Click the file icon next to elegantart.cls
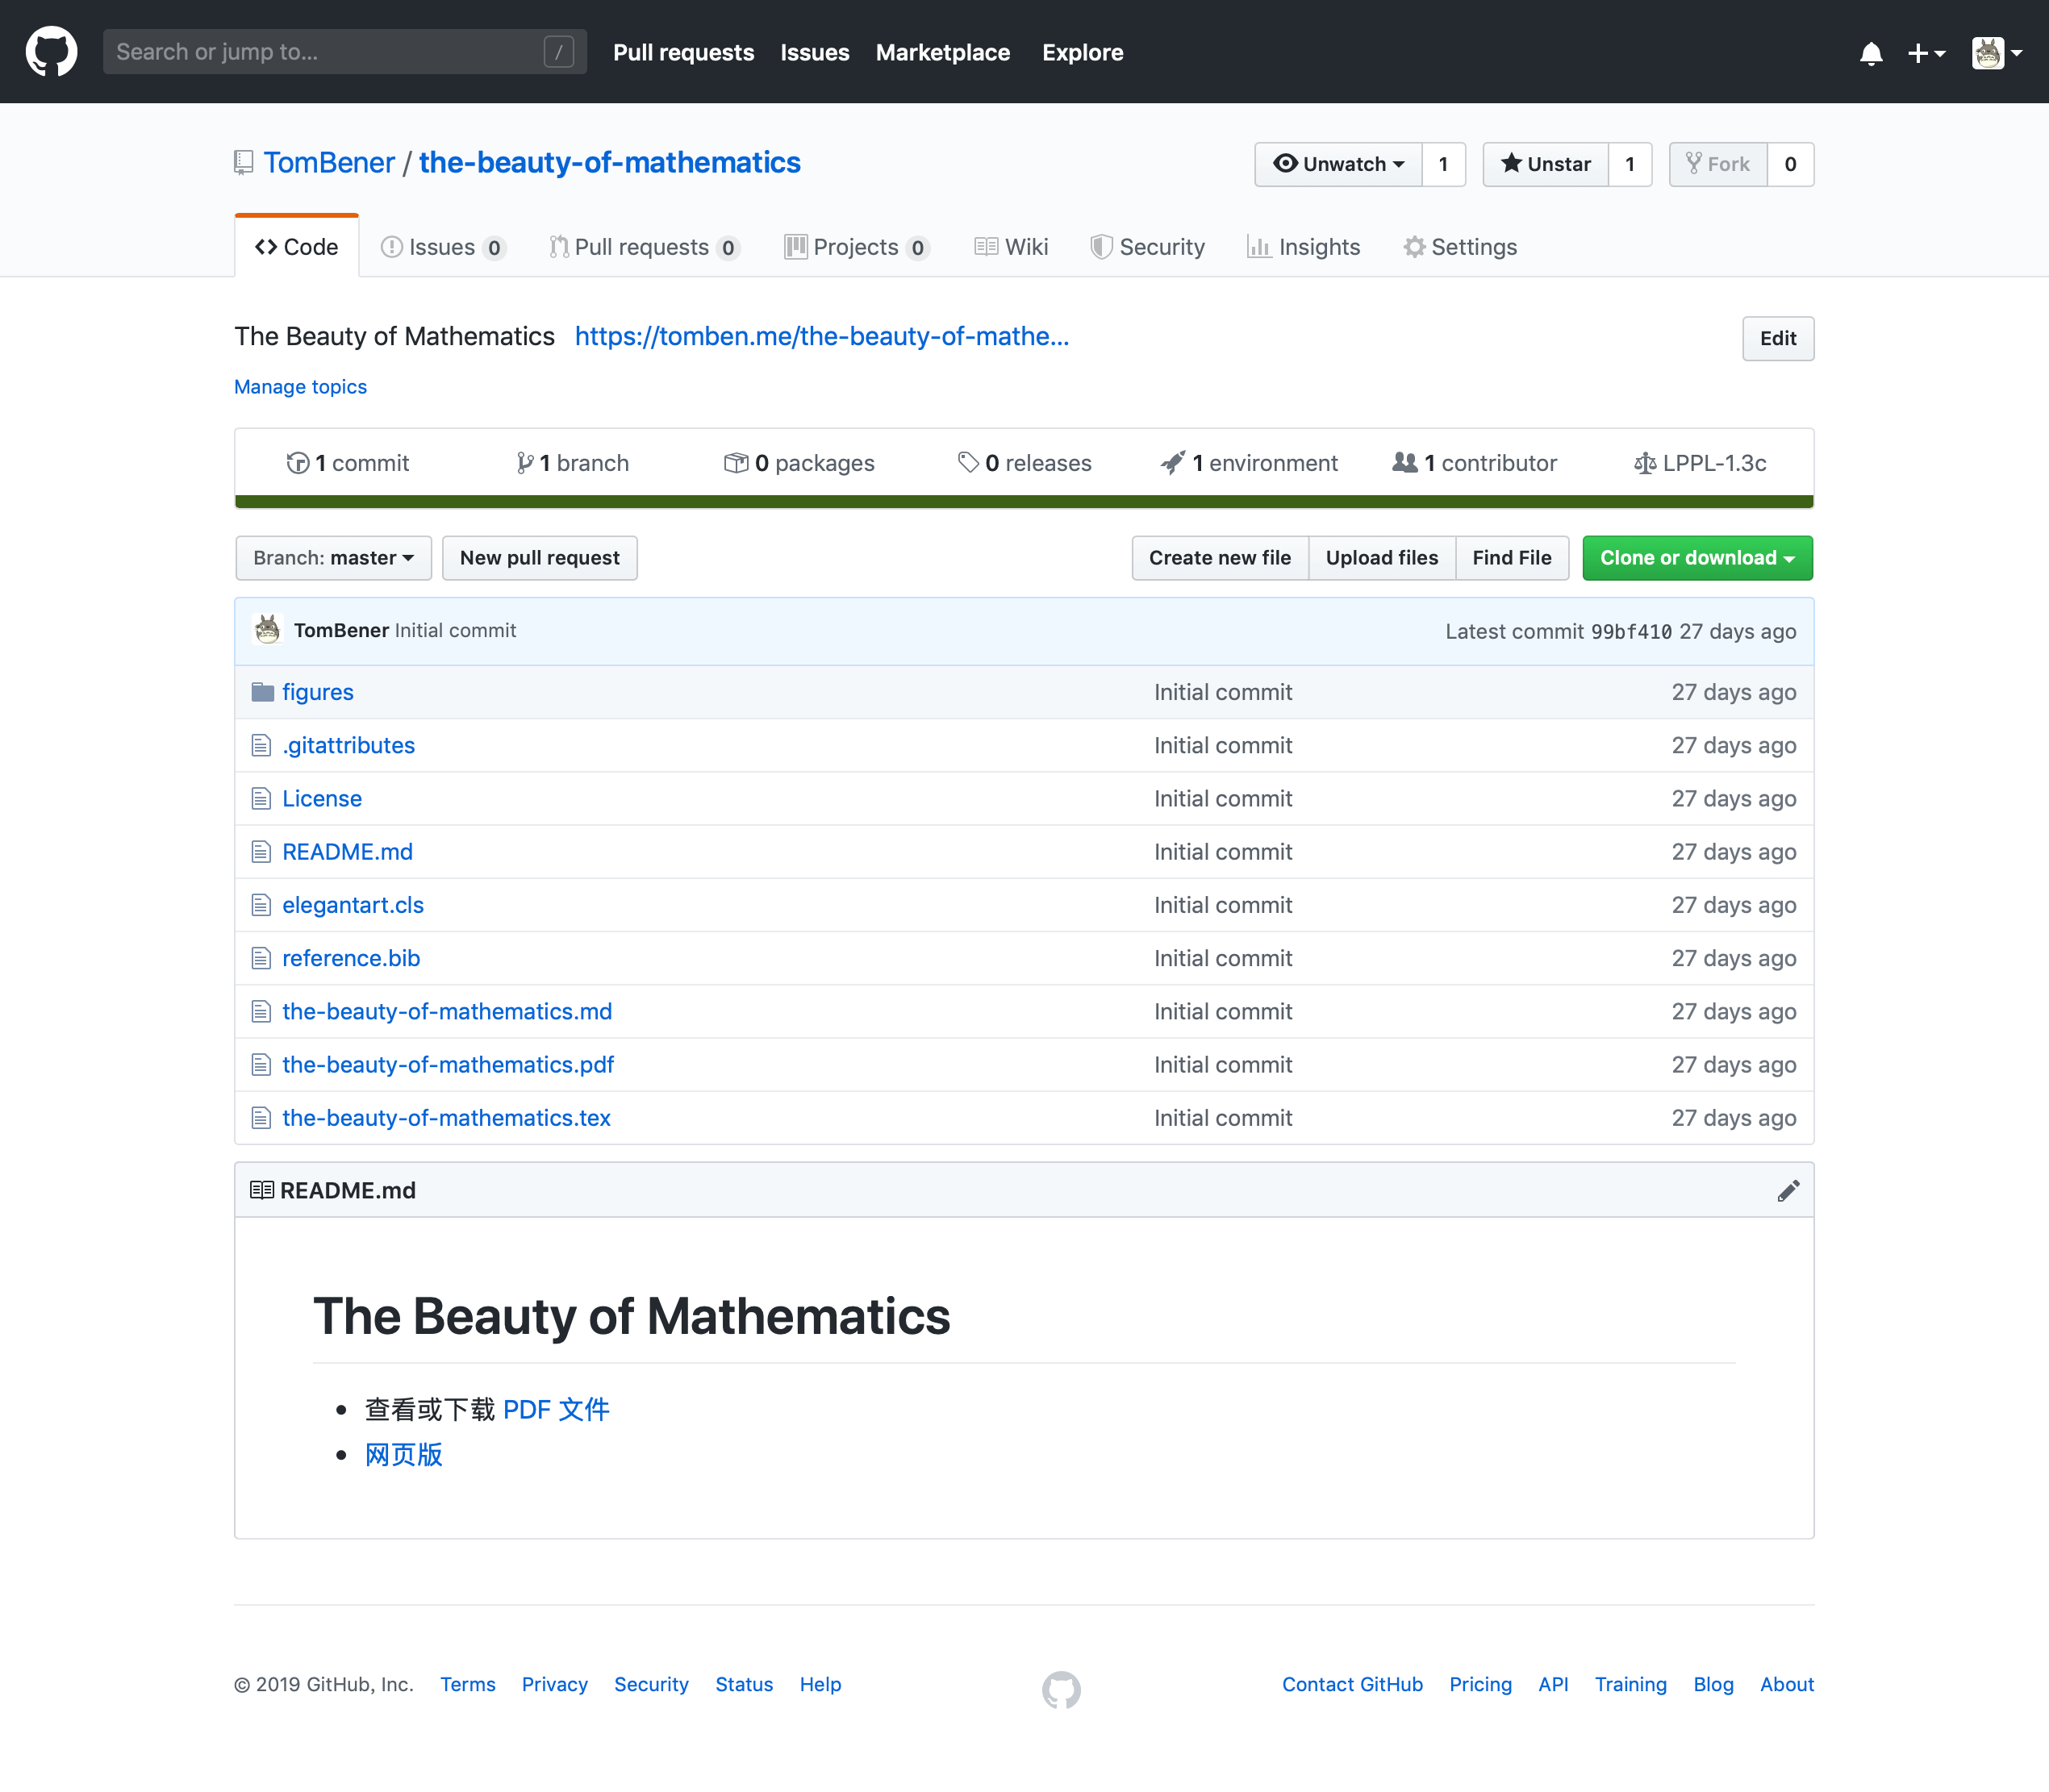This screenshot has height=1792, width=2049. click(x=261, y=905)
